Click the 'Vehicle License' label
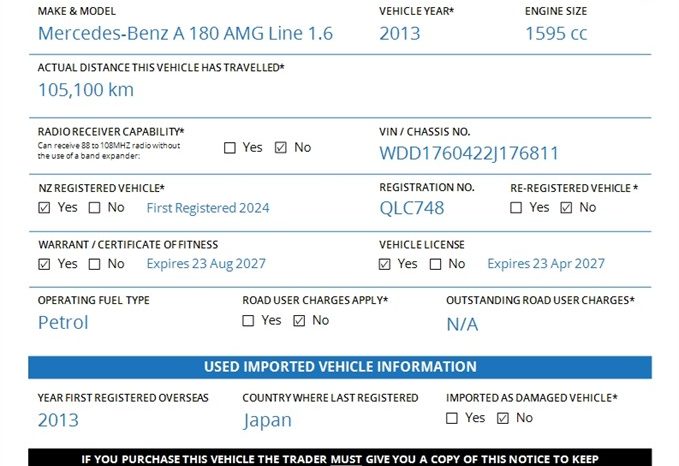The image size is (679, 466). pyautogui.click(x=422, y=245)
